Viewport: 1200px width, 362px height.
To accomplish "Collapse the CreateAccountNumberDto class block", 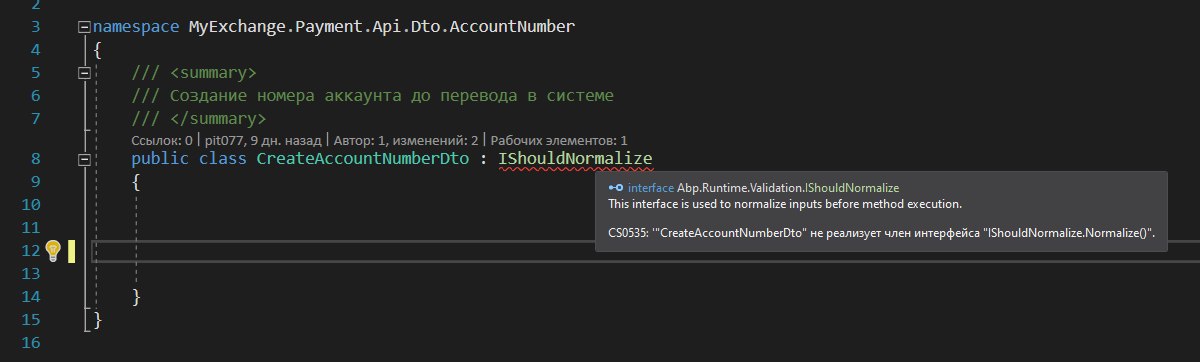I will point(84,159).
